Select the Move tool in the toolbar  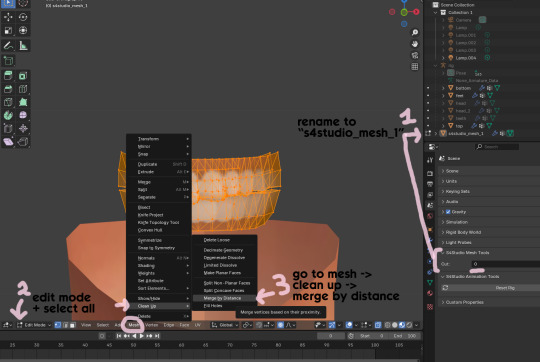[x=8, y=17]
